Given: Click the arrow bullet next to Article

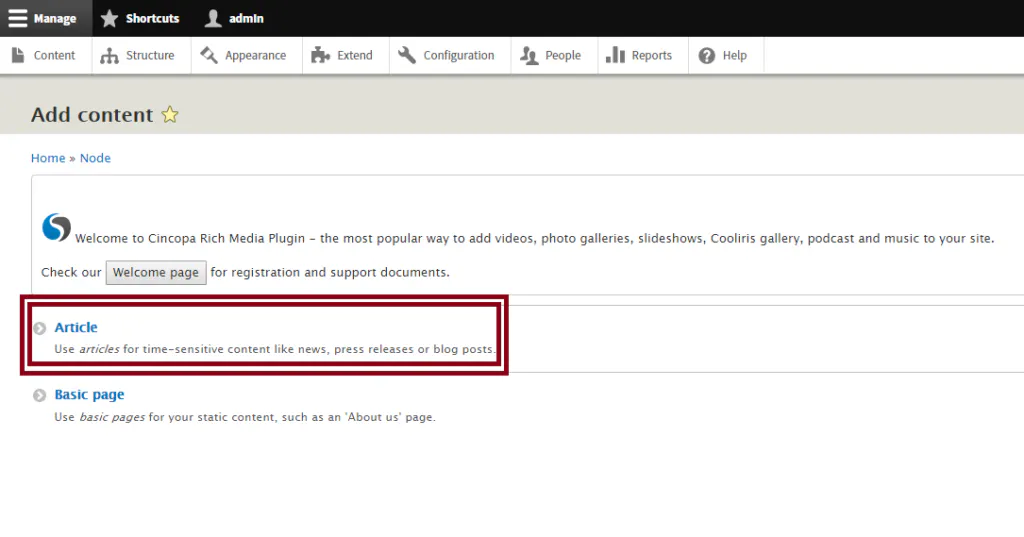Looking at the screenshot, I should (40, 328).
